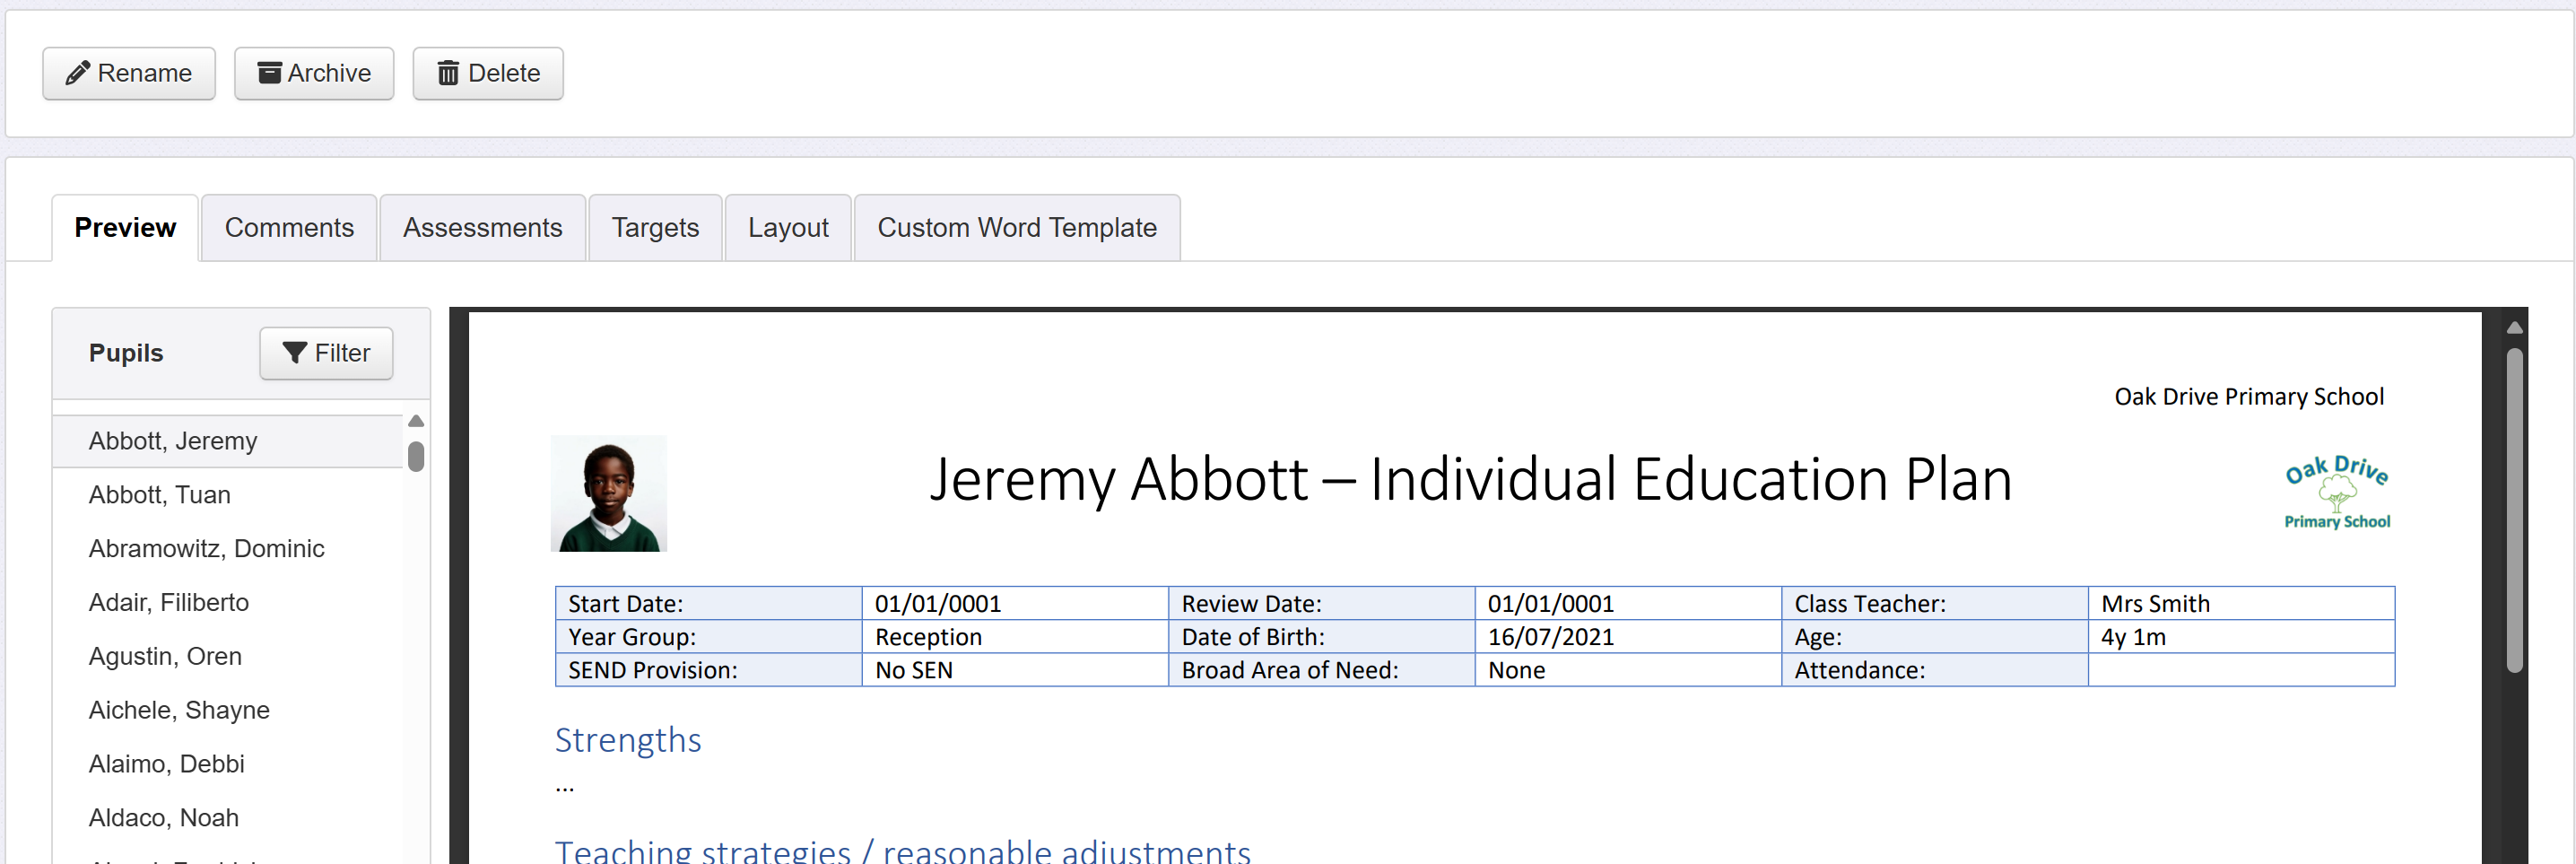
Task: Click the document preview scroll-up arrow
Action: click(2514, 328)
